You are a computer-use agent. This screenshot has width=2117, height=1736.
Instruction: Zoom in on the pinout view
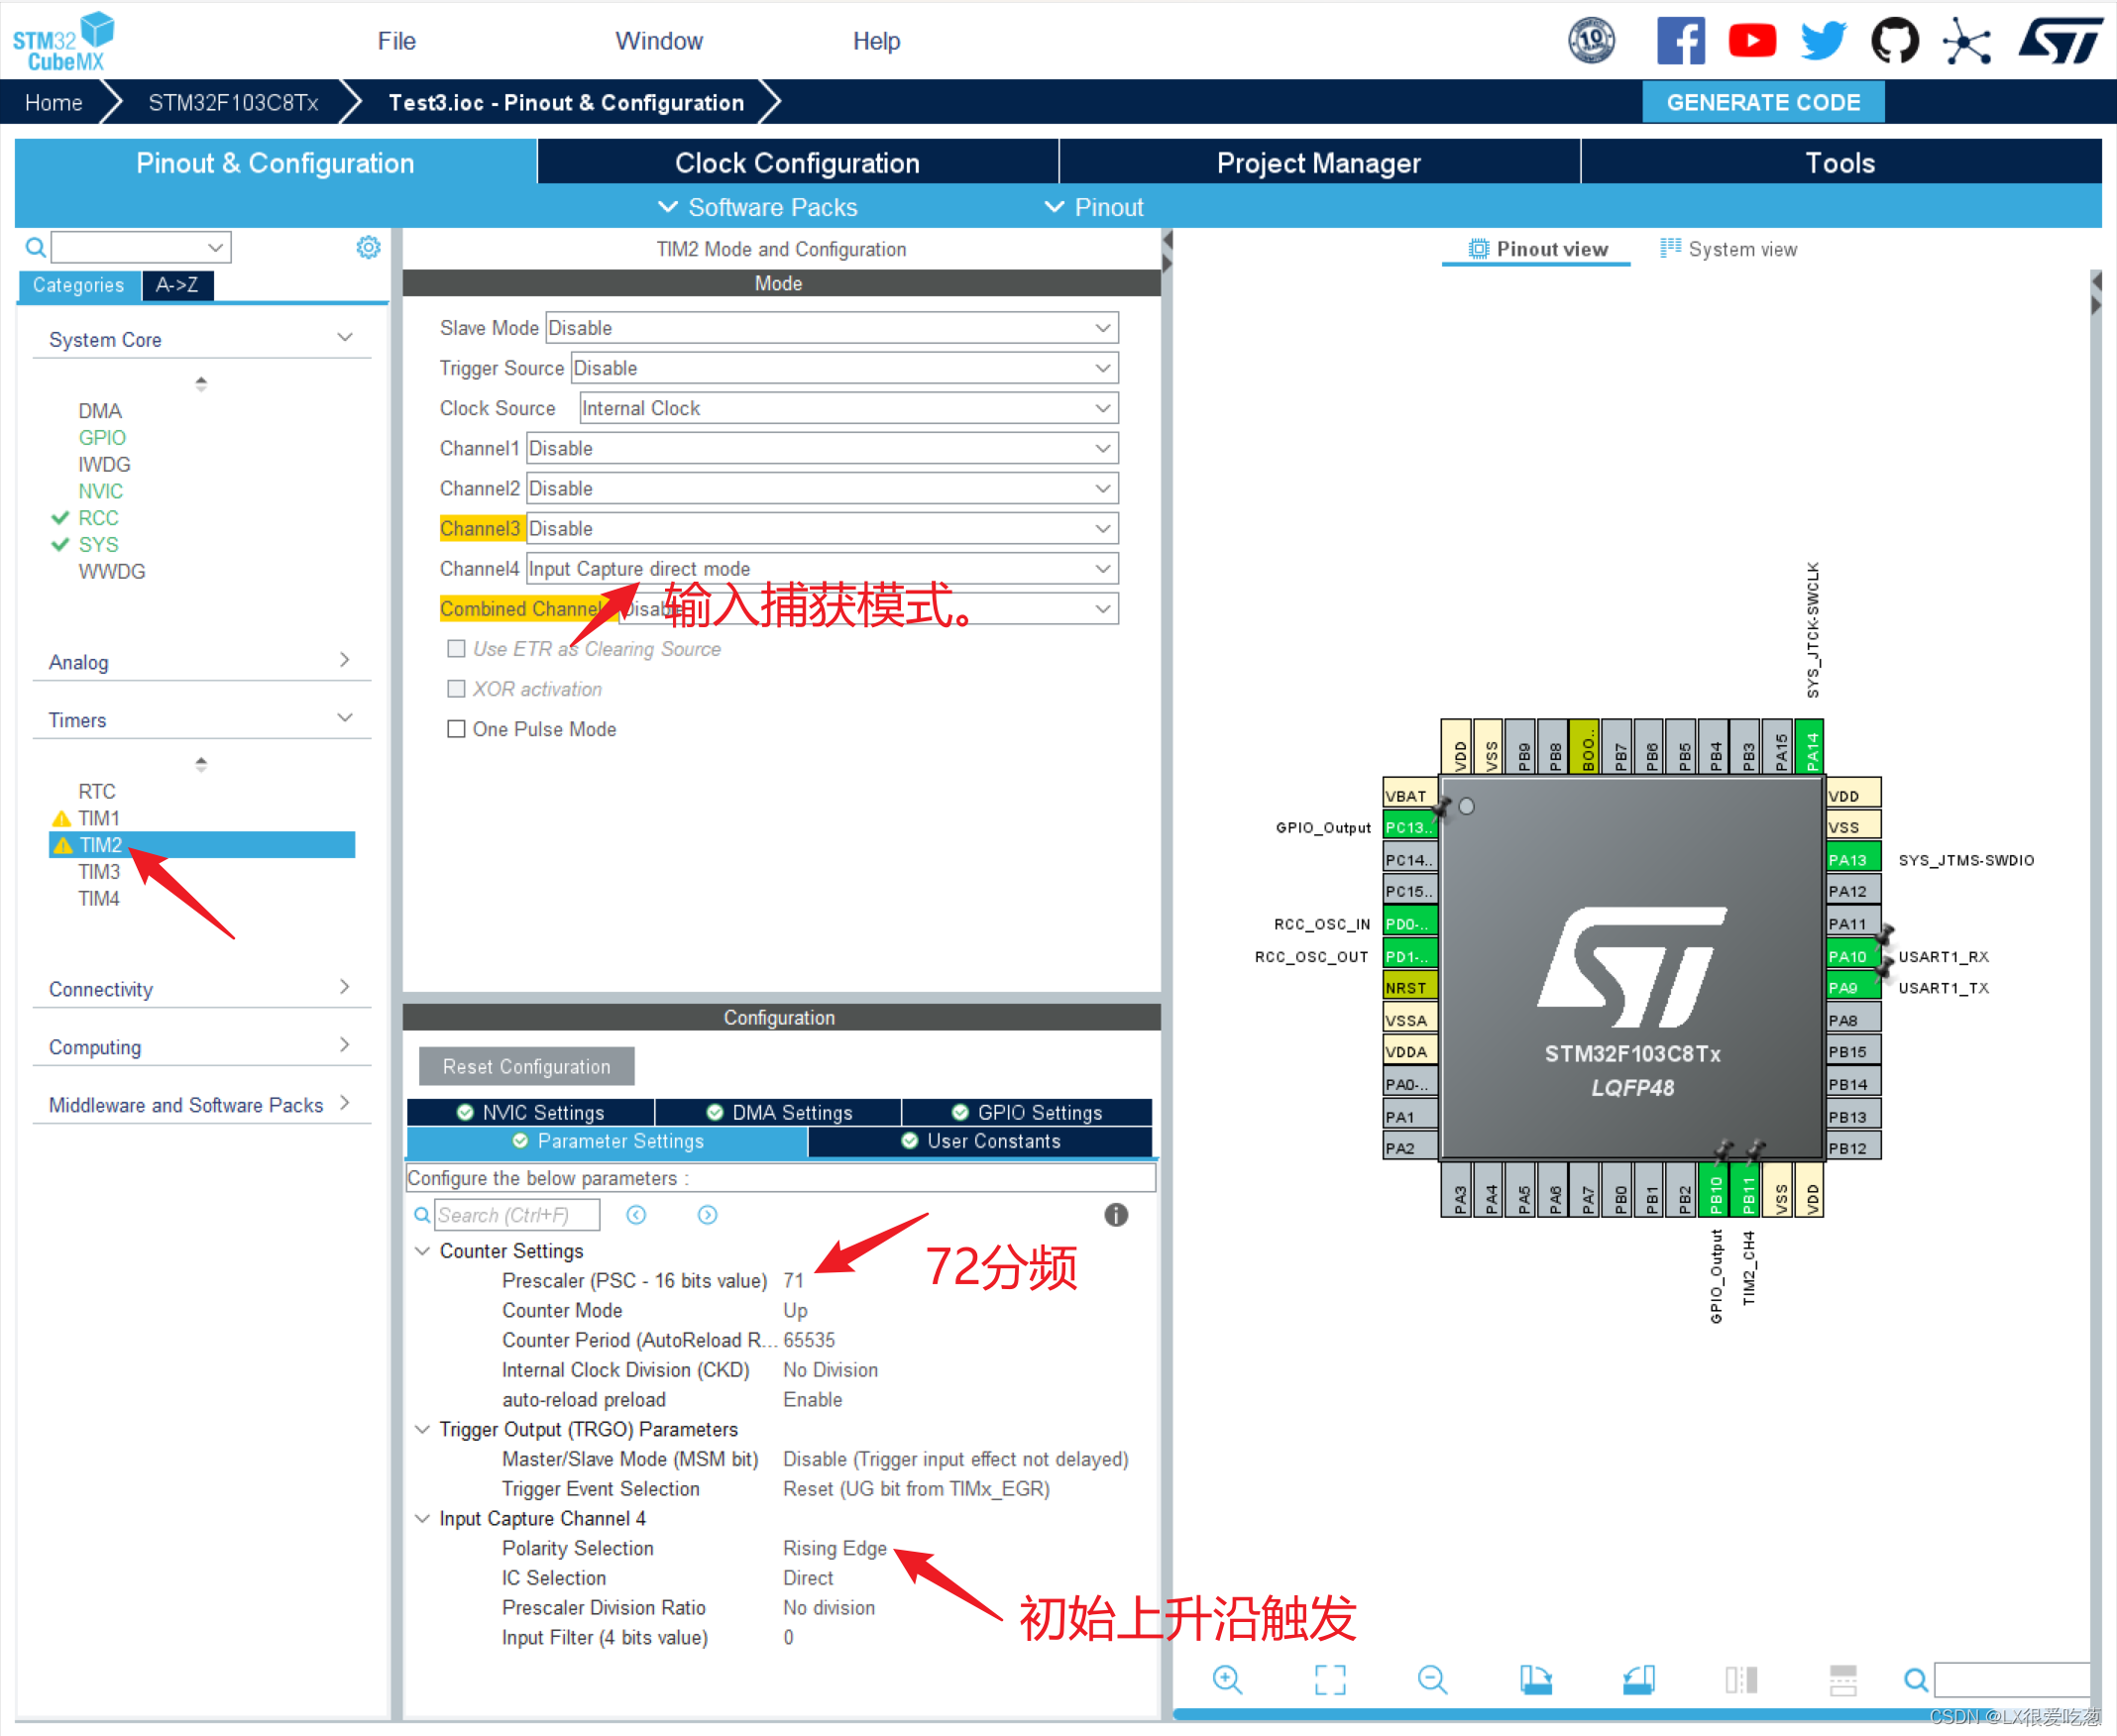tap(1227, 1679)
